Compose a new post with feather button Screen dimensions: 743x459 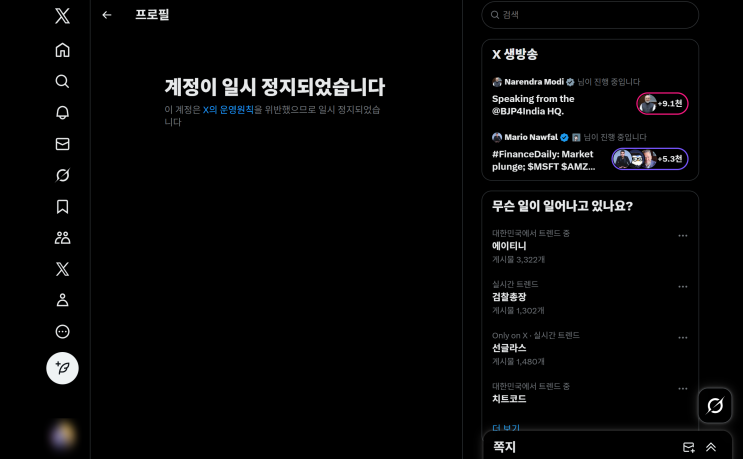click(x=62, y=368)
